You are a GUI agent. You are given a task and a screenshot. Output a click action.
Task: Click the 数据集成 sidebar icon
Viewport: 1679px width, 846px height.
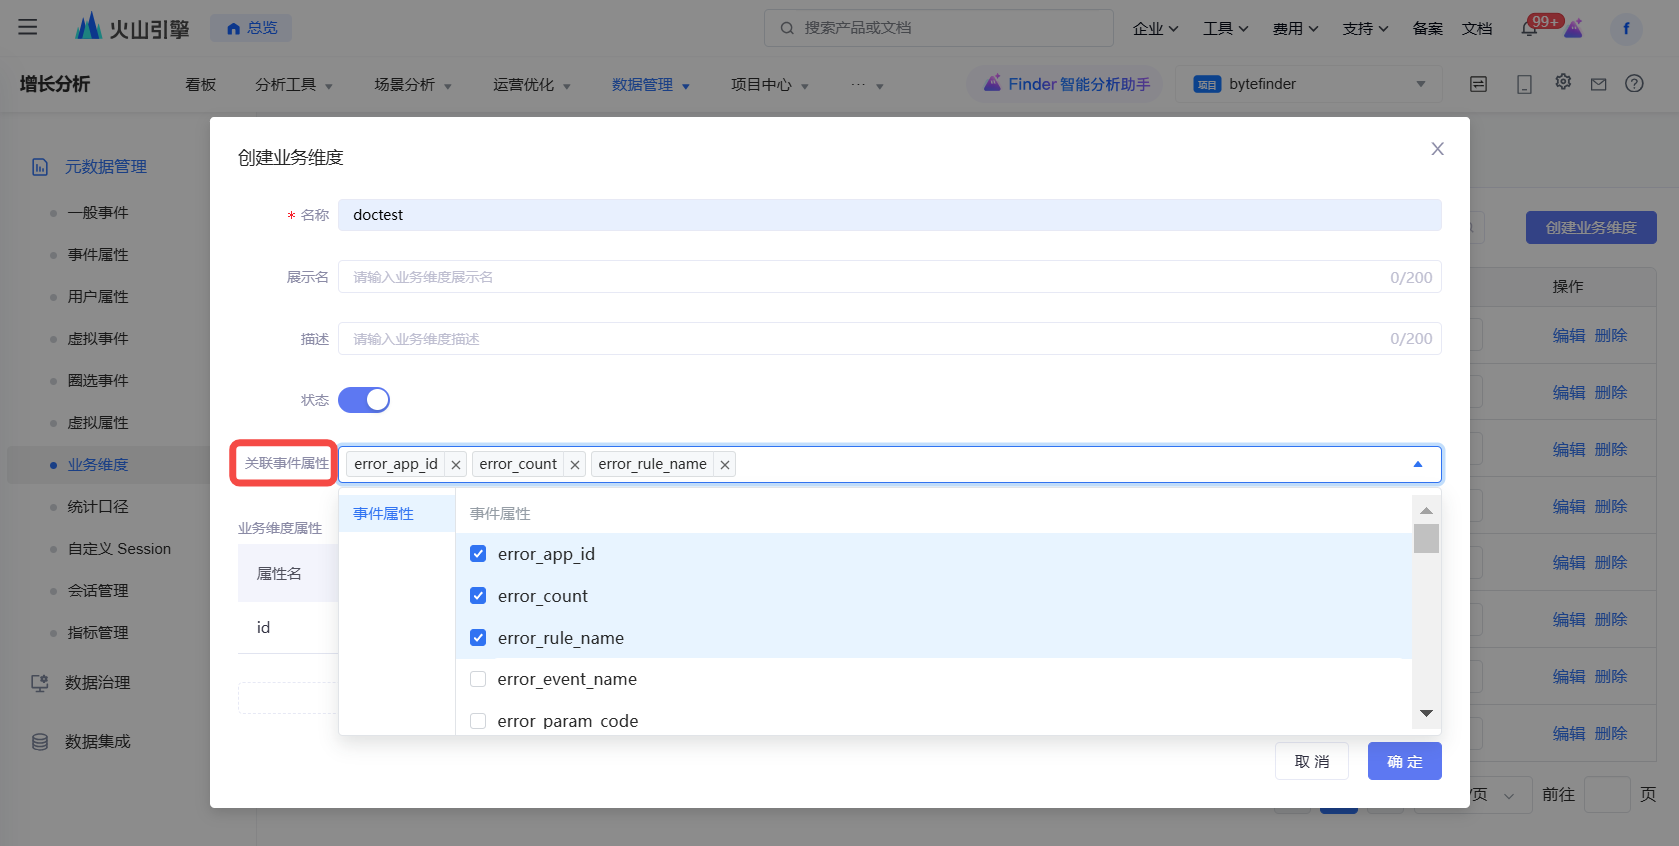click(40, 742)
